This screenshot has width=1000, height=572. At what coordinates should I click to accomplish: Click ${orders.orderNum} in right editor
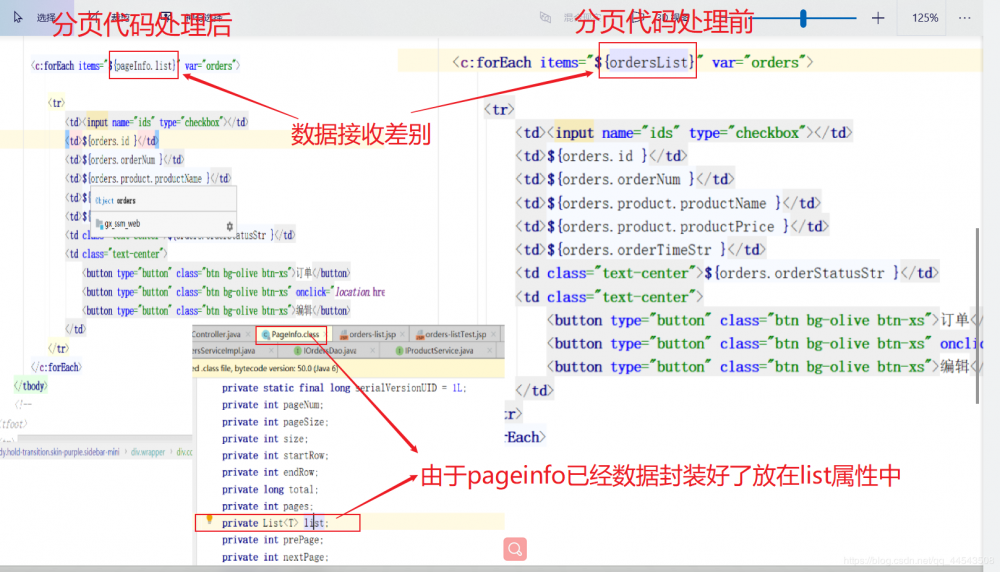(x=621, y=179)
